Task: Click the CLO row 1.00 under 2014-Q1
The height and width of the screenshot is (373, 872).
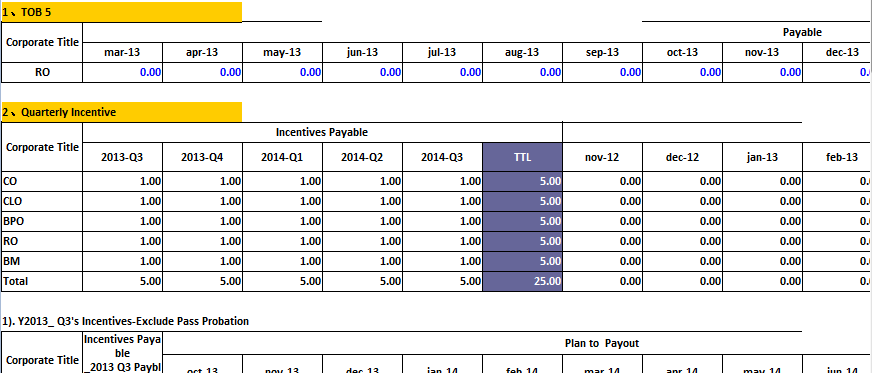Action: point(283,201)
